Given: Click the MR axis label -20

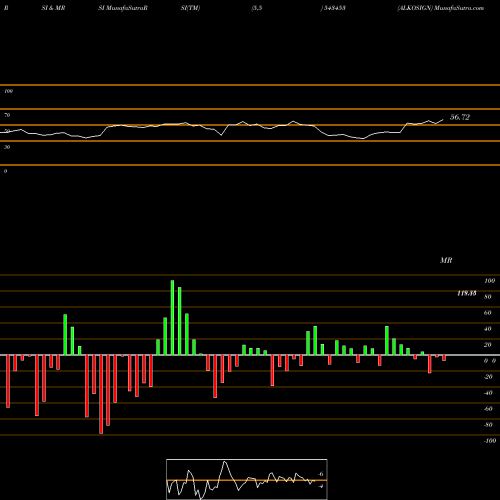Looking at the screenshot, I should click(488, 377).
